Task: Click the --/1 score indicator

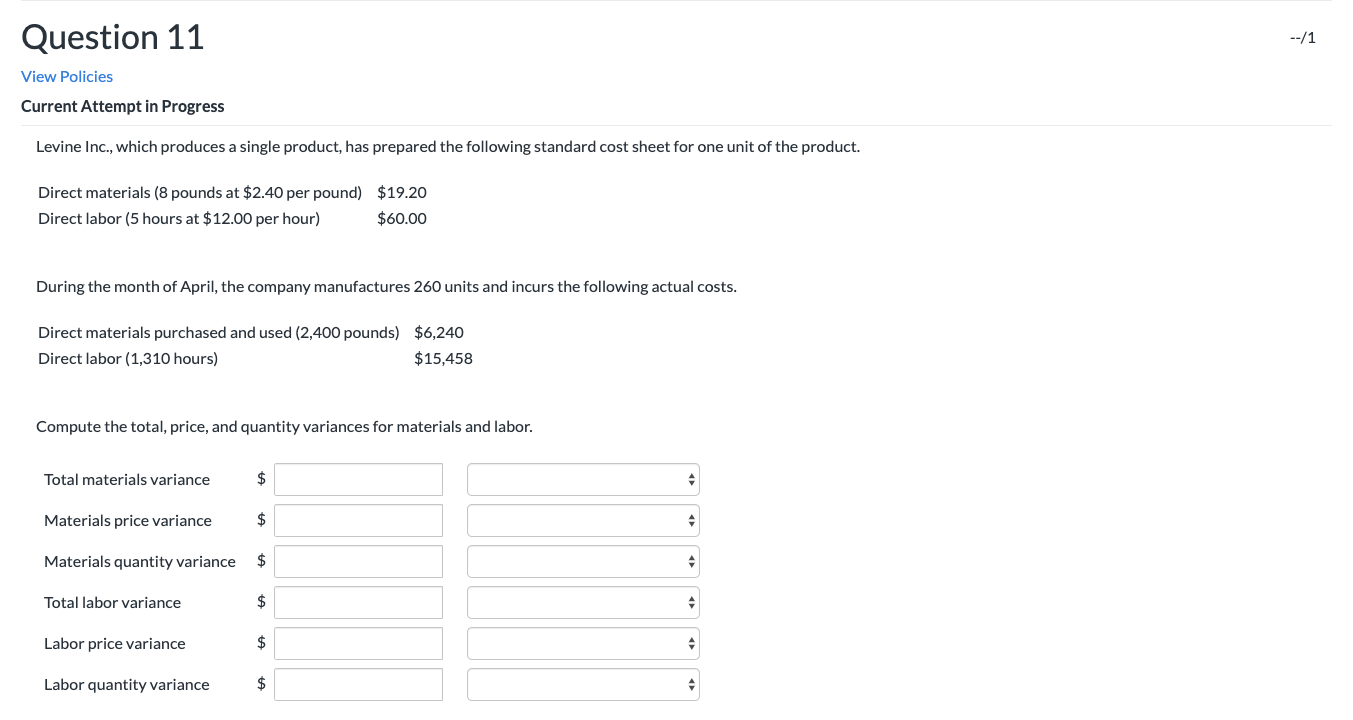Action: coord(1301,37)
